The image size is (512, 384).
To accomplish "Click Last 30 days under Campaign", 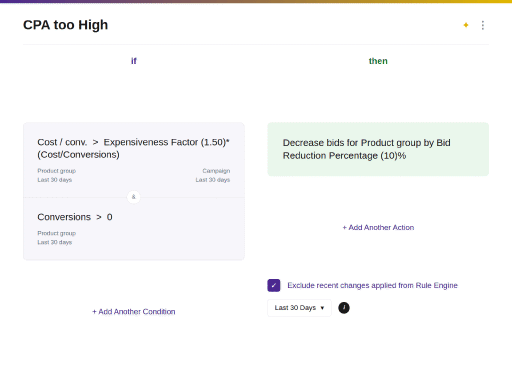I will 213,180.
